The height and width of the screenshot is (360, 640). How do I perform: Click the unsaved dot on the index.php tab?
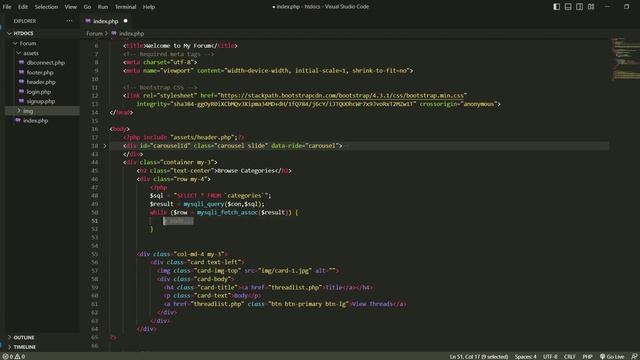point(125,21)
